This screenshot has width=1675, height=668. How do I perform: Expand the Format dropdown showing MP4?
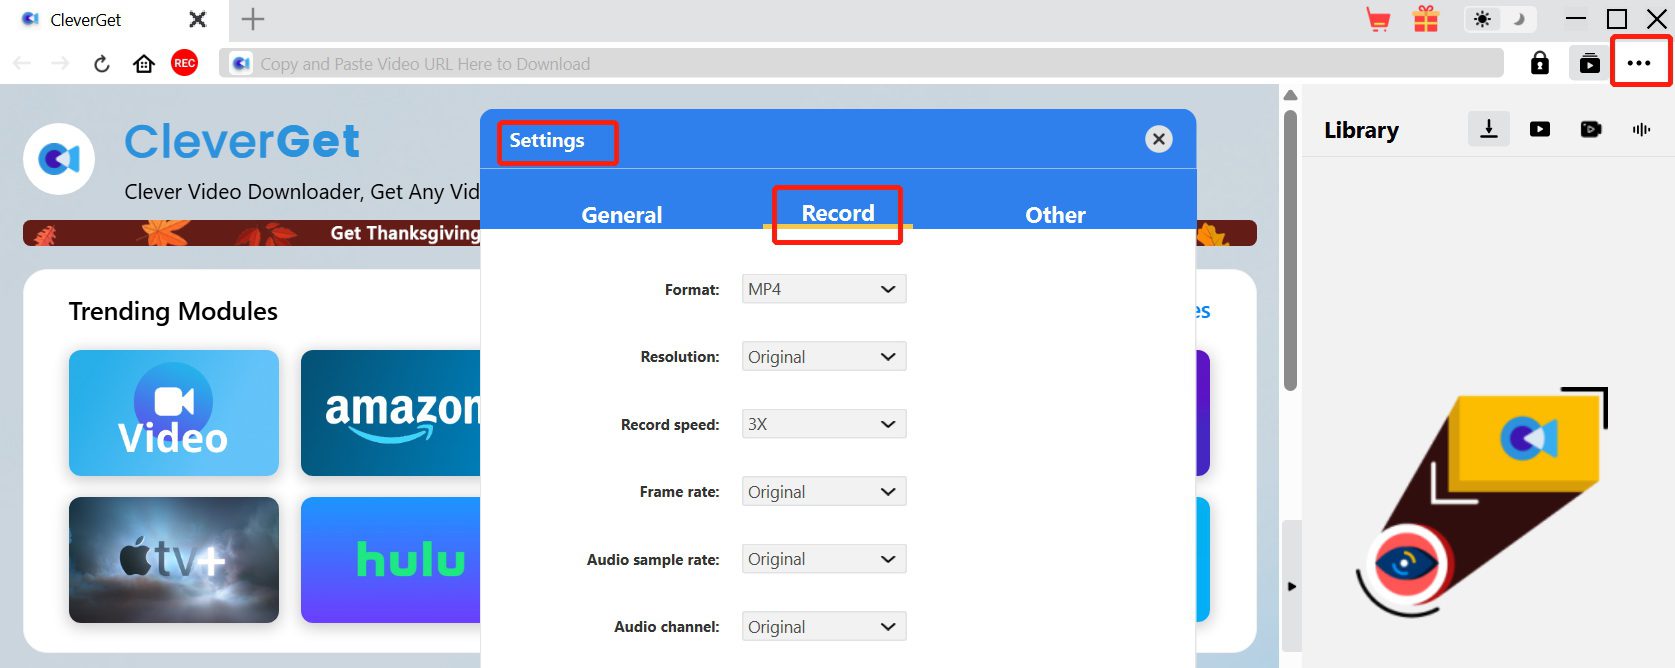click(x=823, y=289)
